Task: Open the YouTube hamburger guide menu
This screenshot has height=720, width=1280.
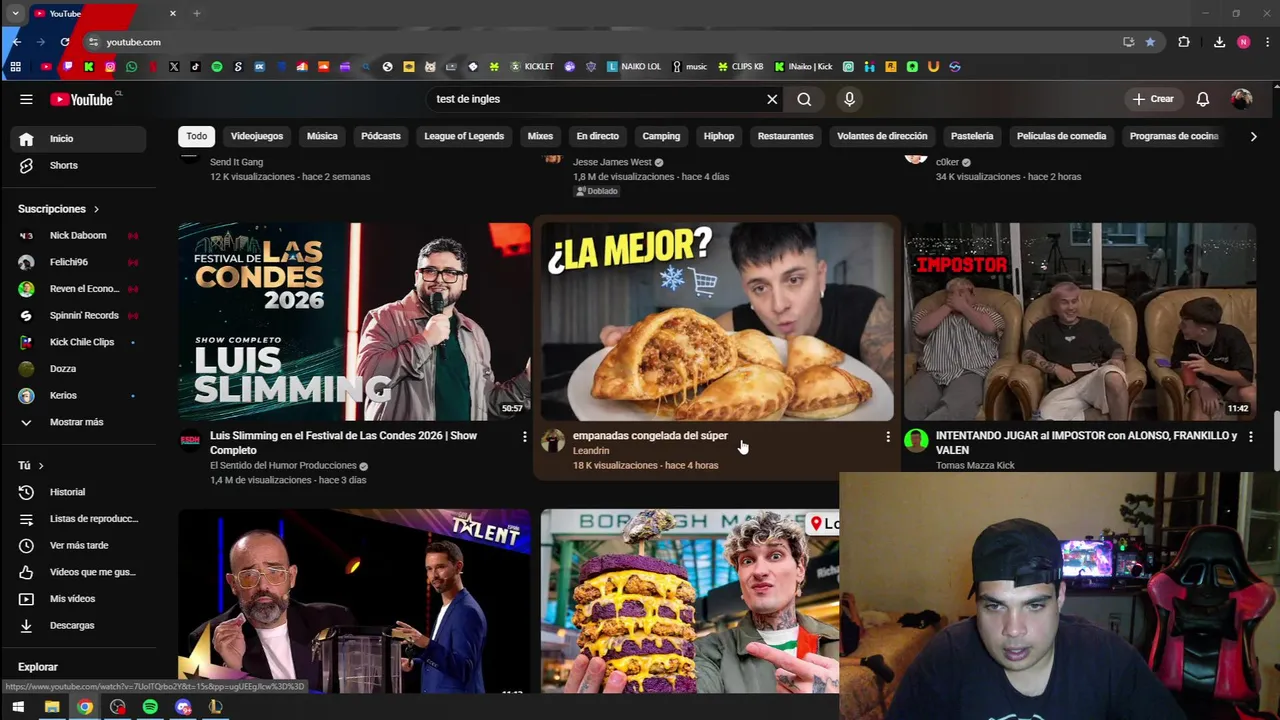Action: pos(26,99)
